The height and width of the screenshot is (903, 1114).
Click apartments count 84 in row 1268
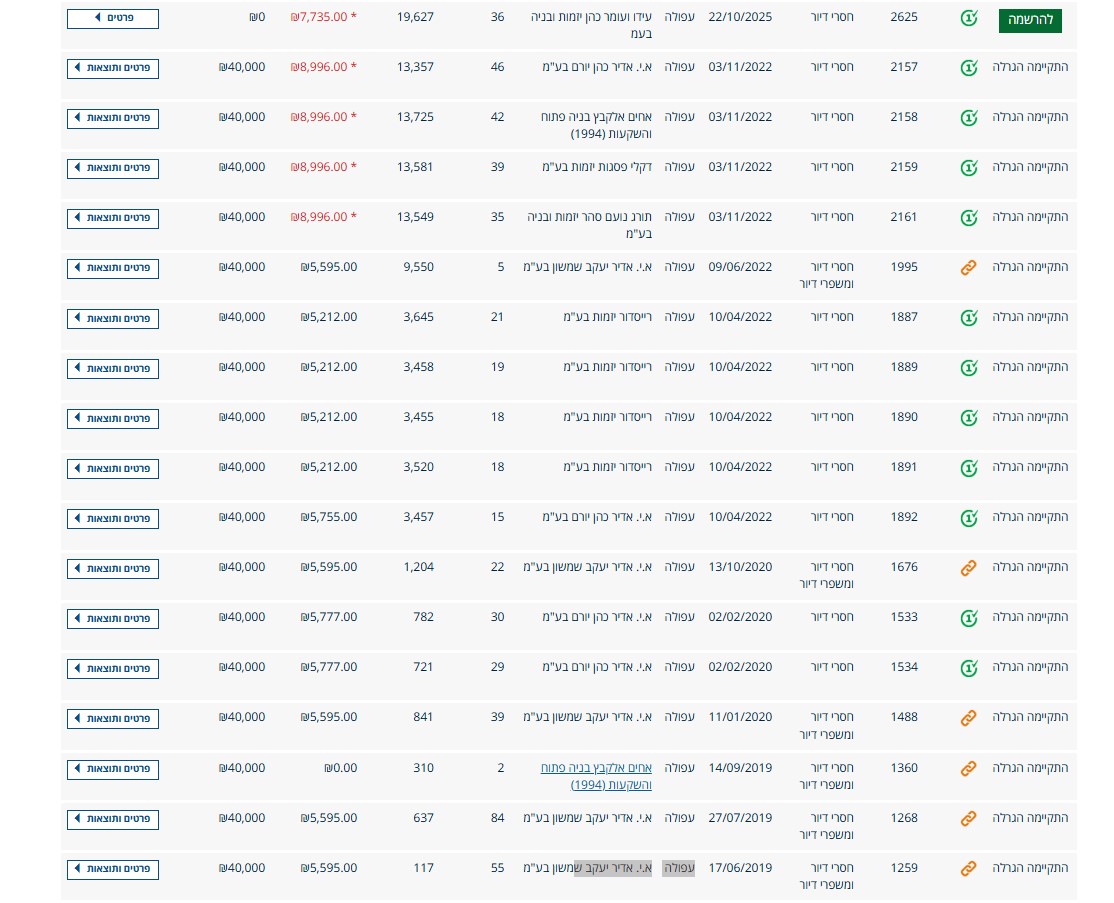[x=497, y=818]
